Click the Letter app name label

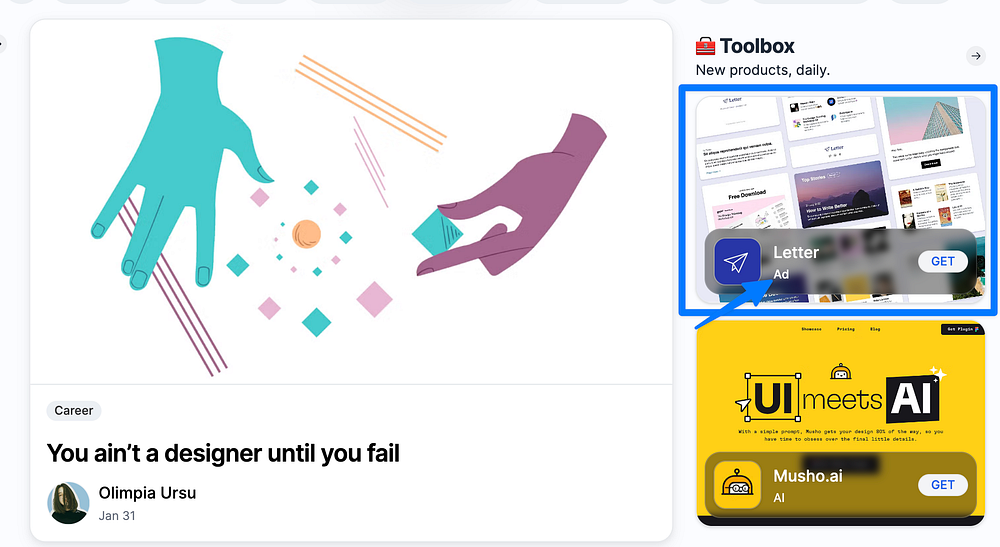point(796,252)
